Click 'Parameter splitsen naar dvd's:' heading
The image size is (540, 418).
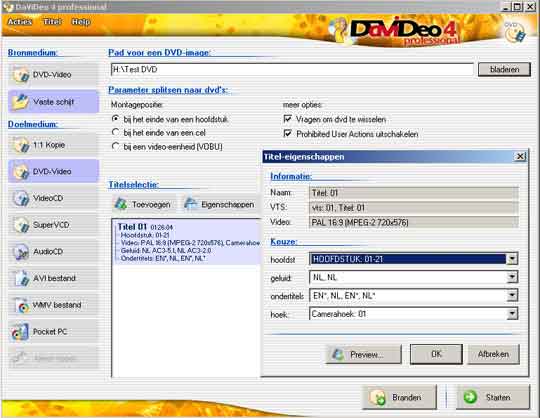point(168,90)
